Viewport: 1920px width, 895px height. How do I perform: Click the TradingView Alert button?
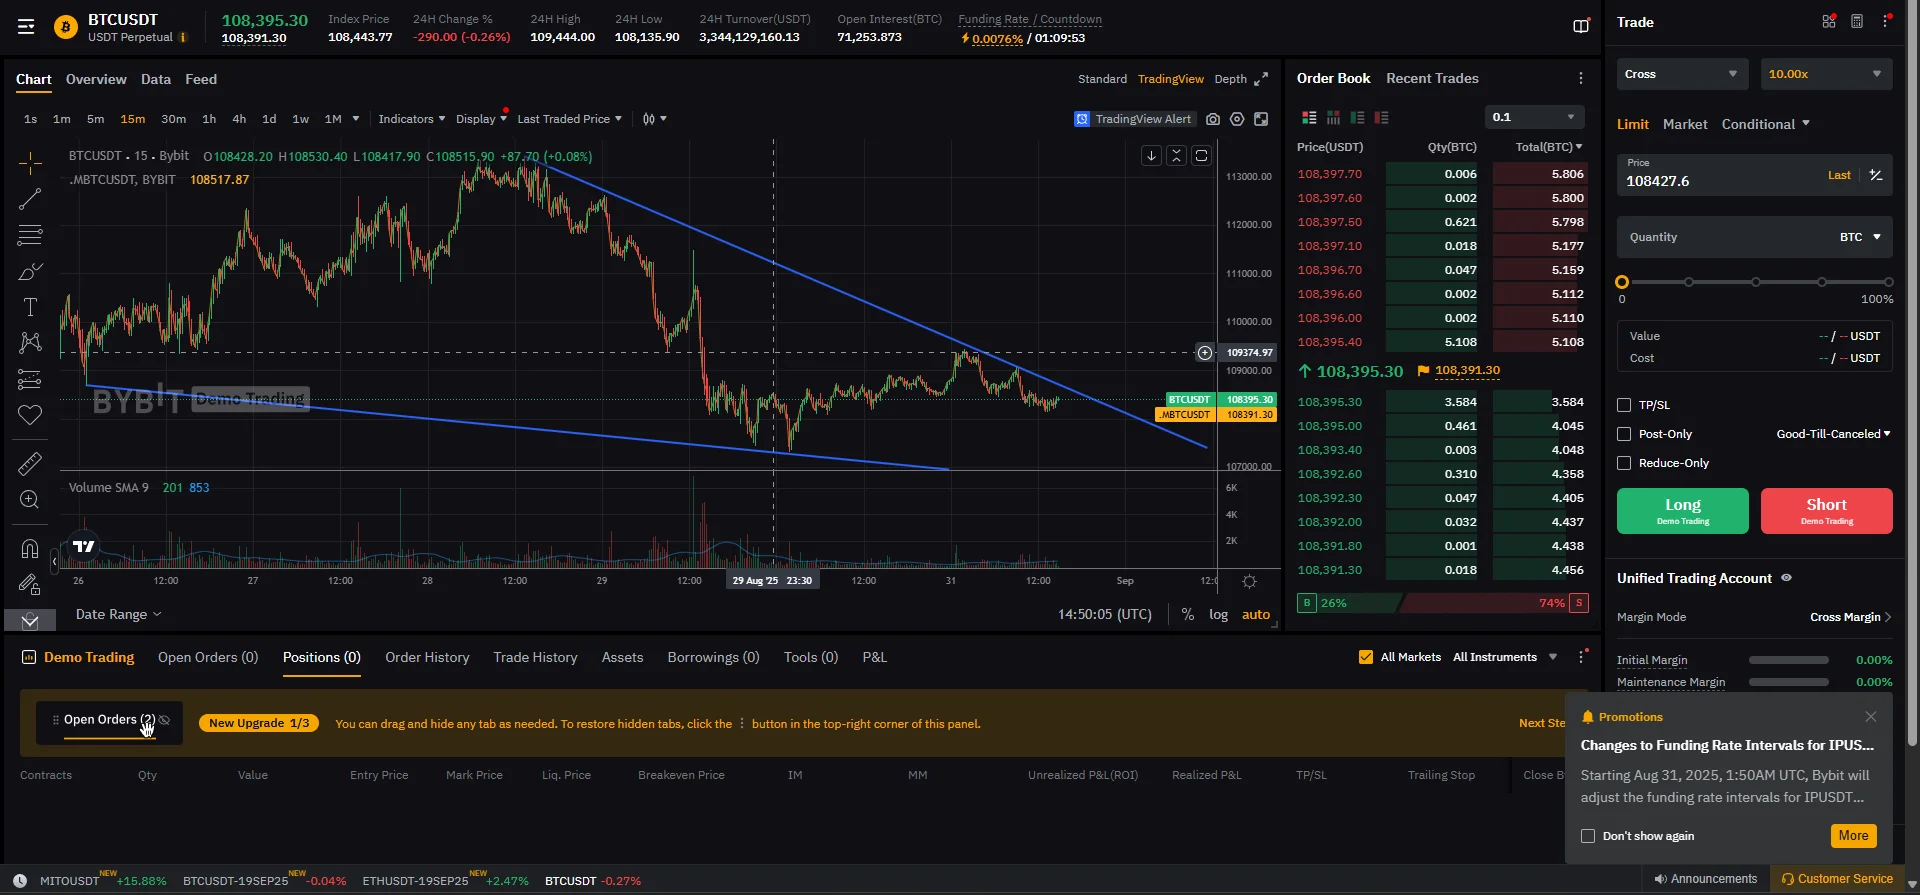pyautogui.click(x=1134, y=119)
